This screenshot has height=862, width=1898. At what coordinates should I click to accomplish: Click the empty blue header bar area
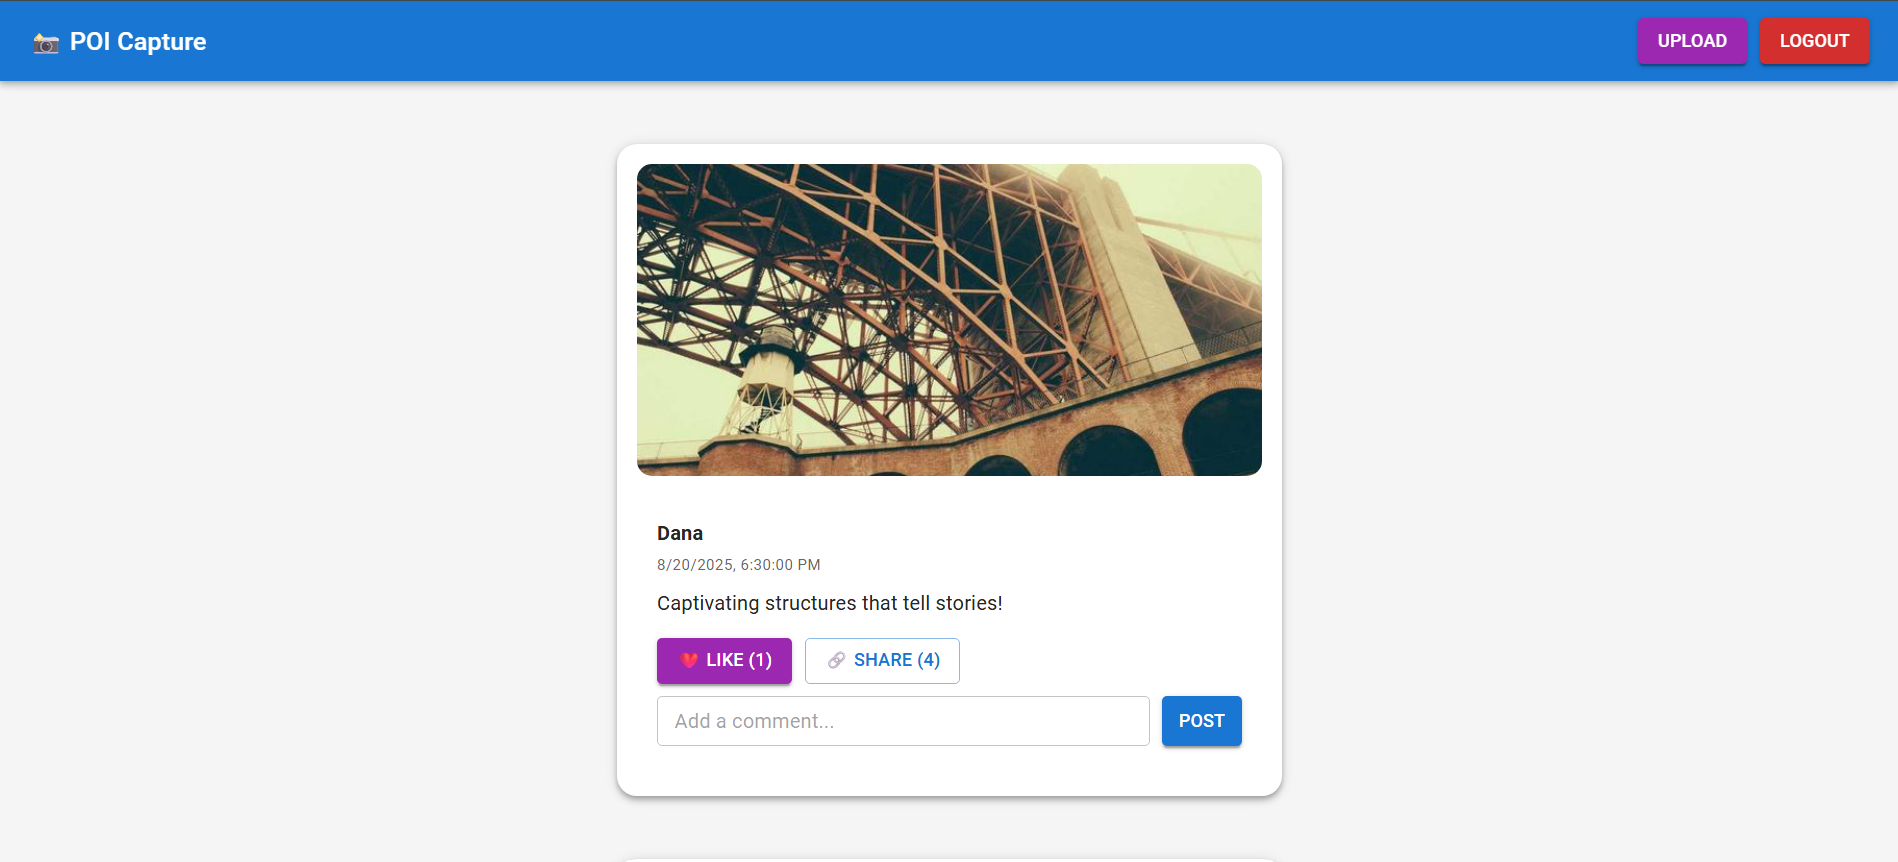pyautogui.click(x=900, y=41)
